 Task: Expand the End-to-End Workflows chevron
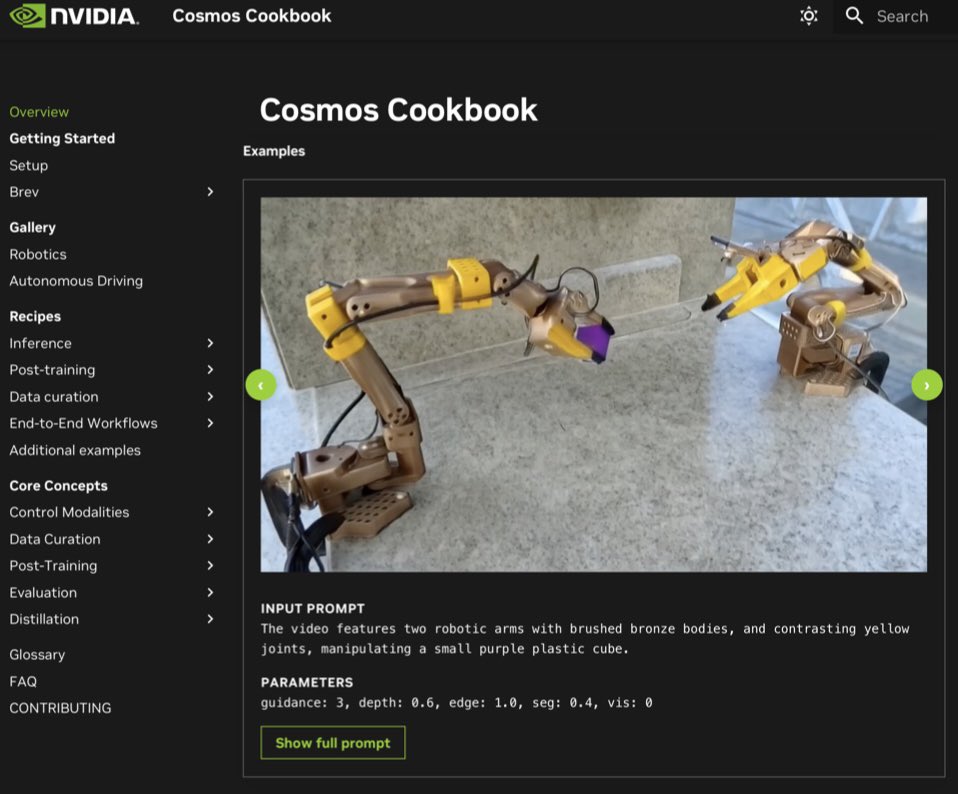coord(210,423)
